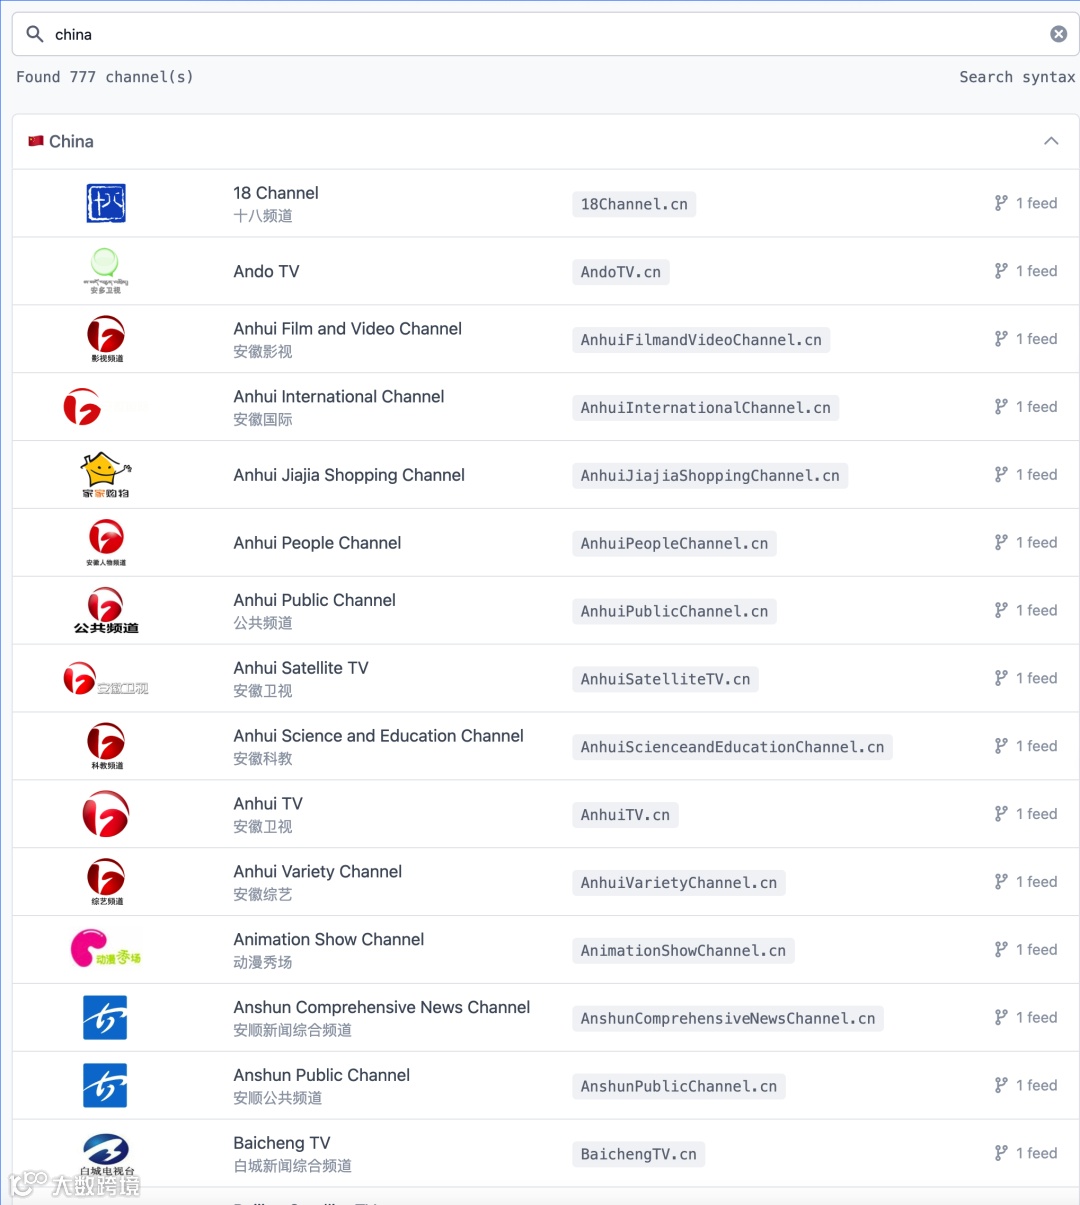Select the 'Found 777 channel(s)' text
This screenshot has height=1205, width=1080.
[105, 77]
